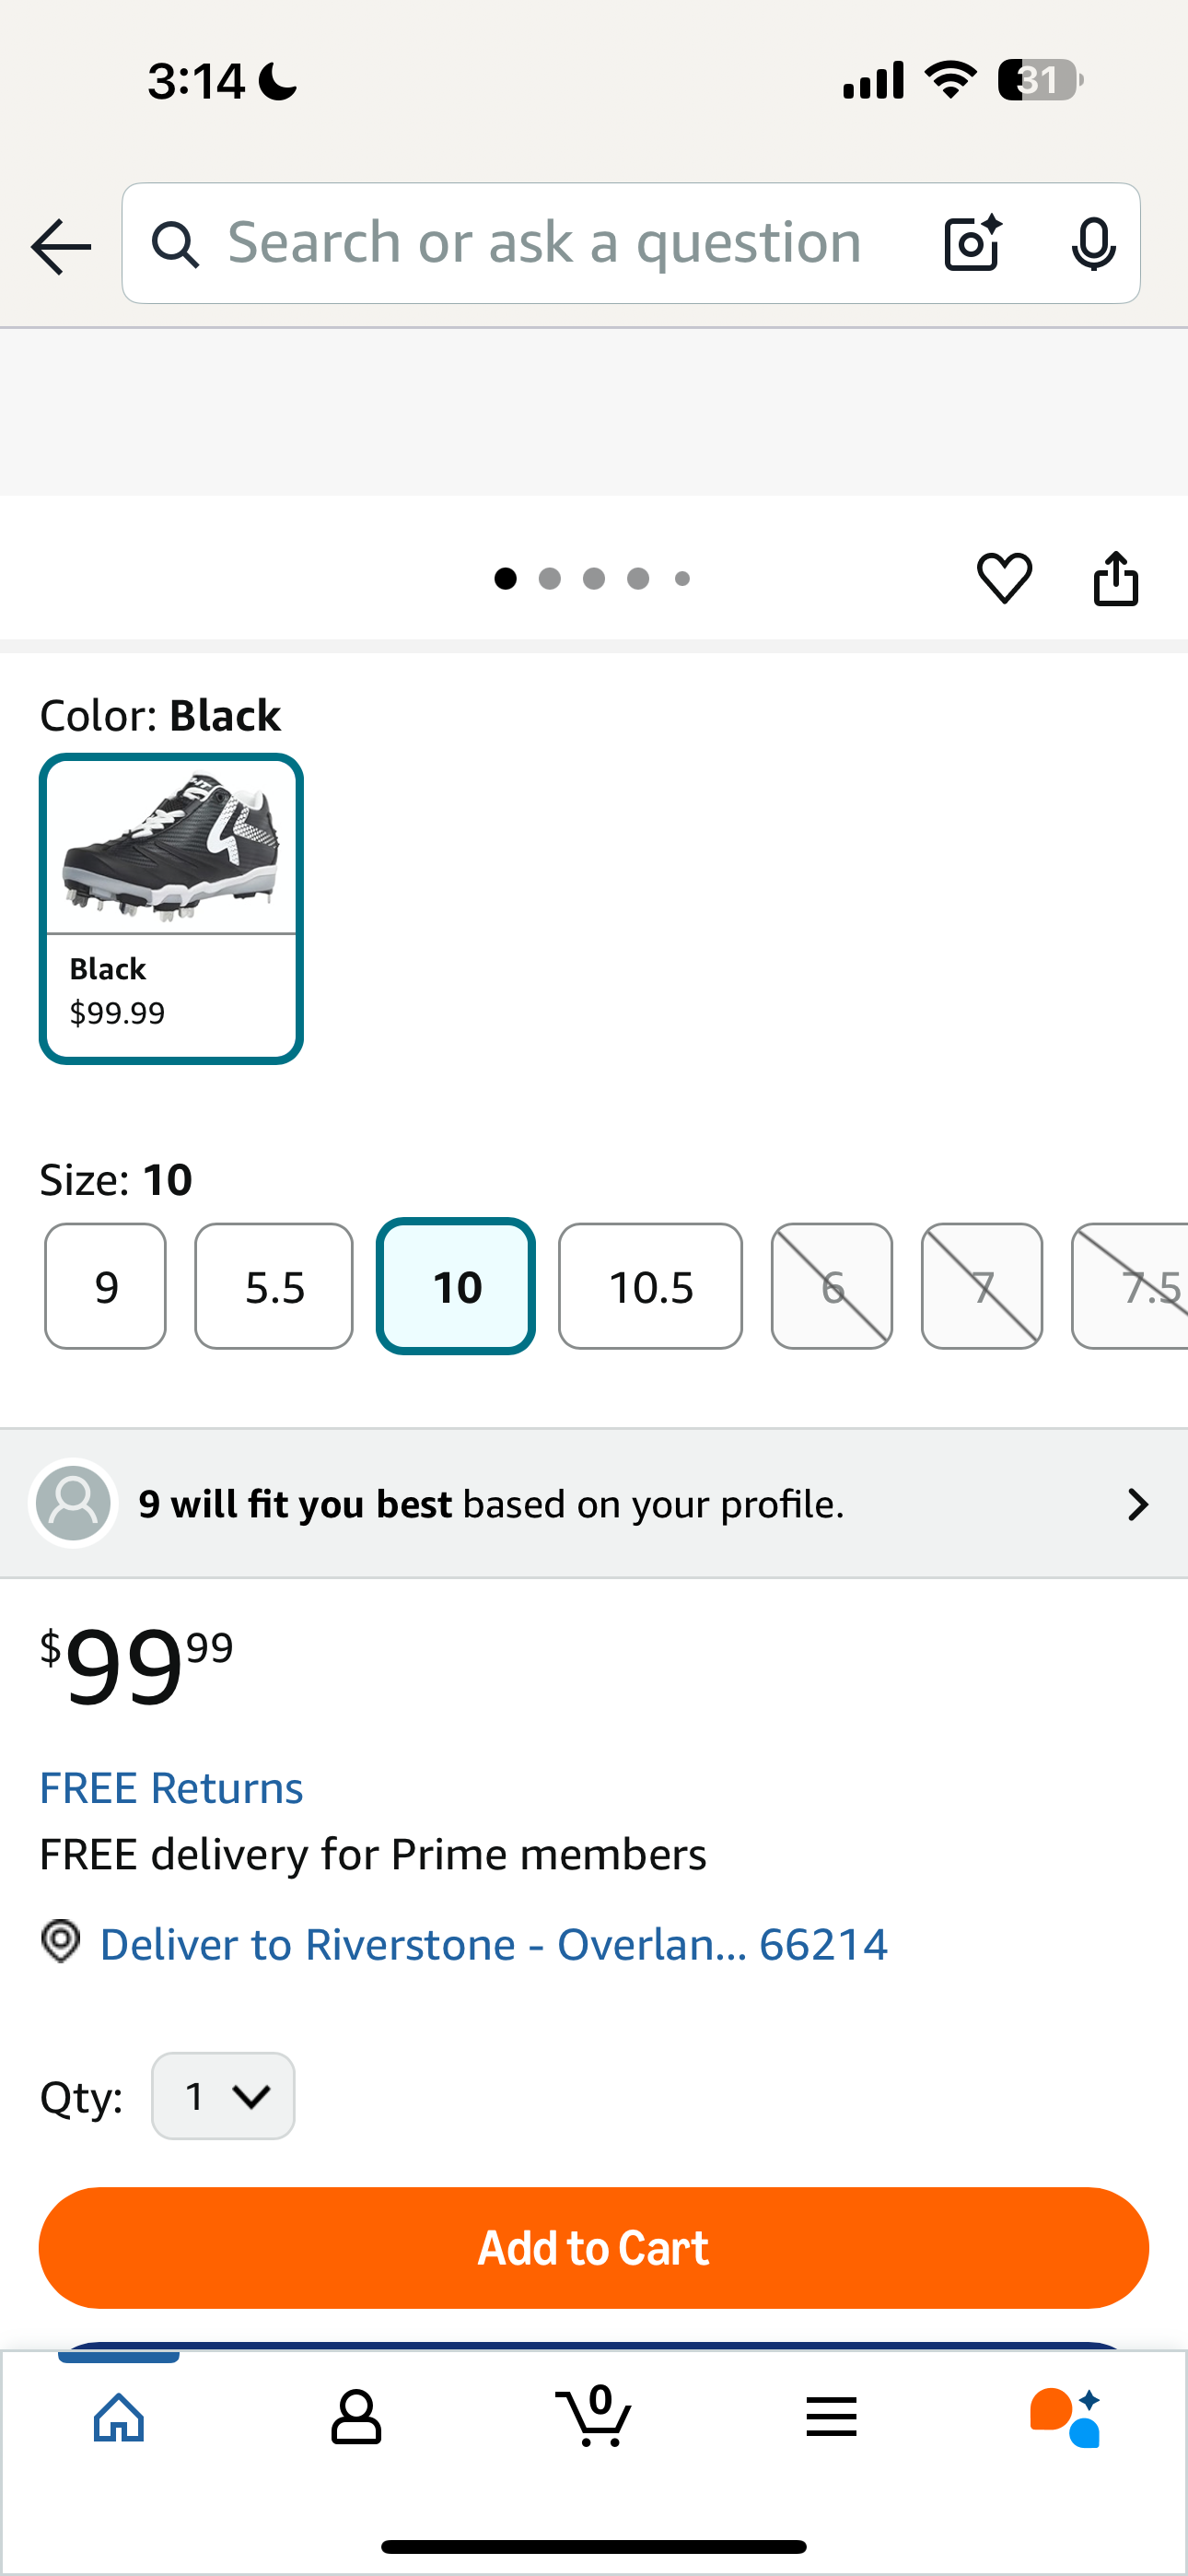Select size 9
This screenshot has height=2576, width=1188.
106,1286
